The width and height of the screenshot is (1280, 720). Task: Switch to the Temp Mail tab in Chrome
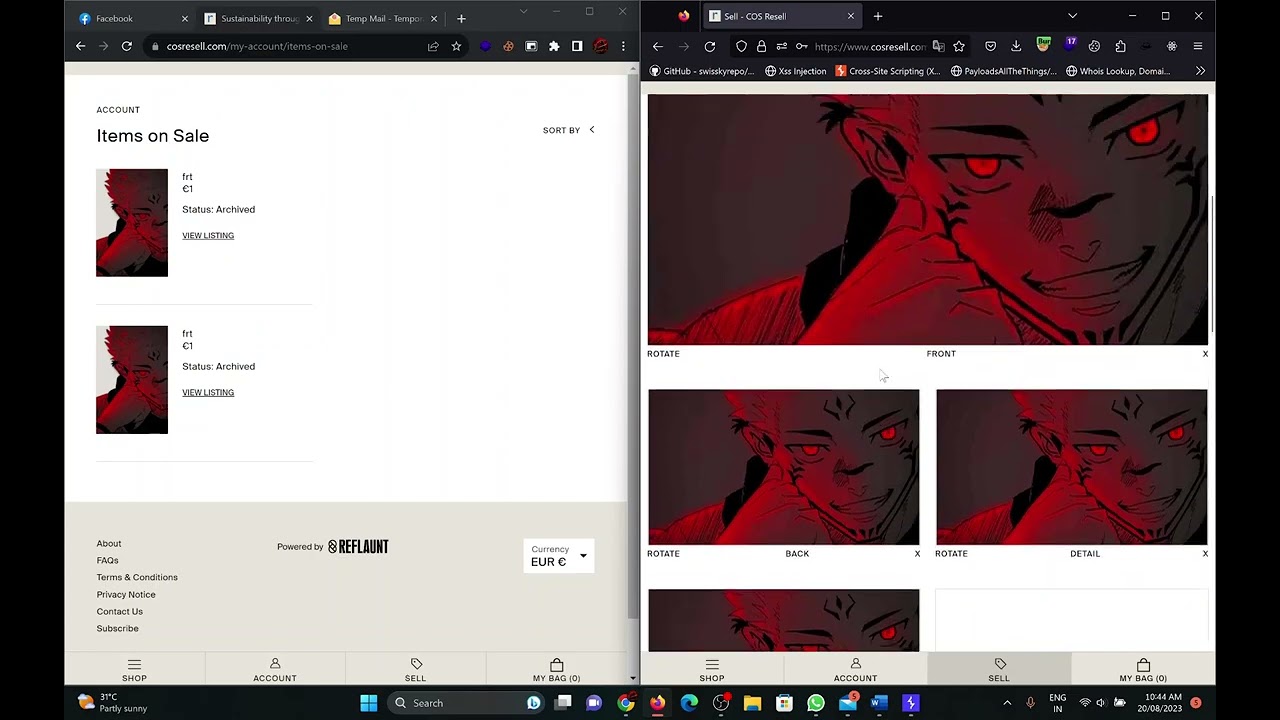click(x=383, y=18)
